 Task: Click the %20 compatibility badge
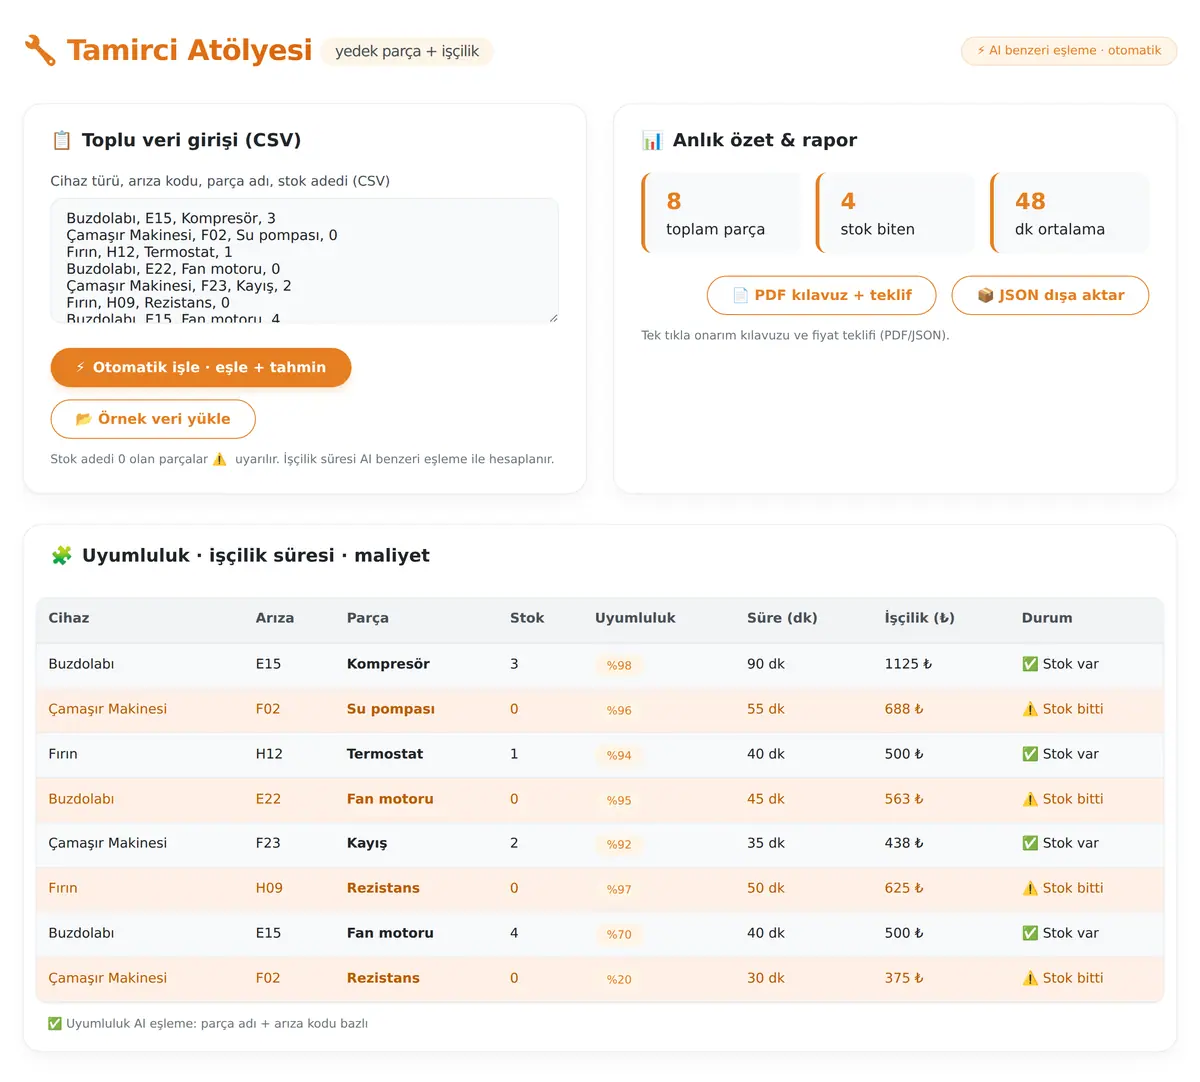pyautogui.click(x=619, y=979)
